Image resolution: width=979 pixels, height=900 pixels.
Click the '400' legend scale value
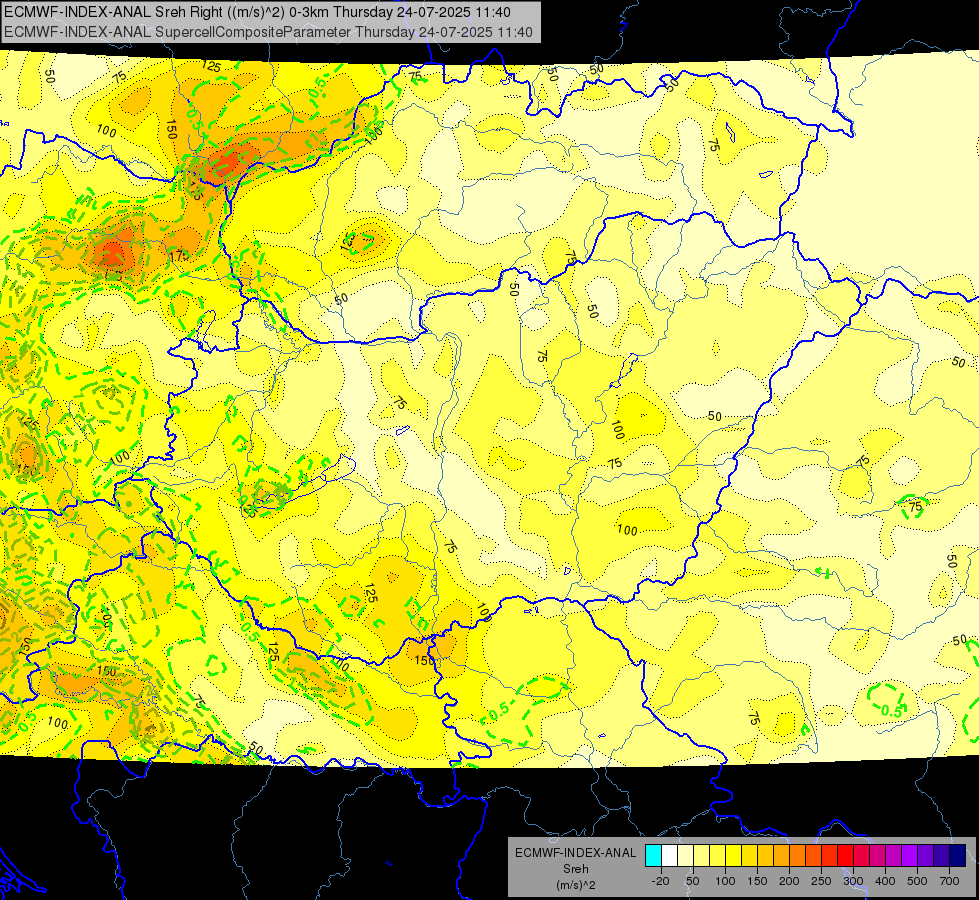[885, 881]
